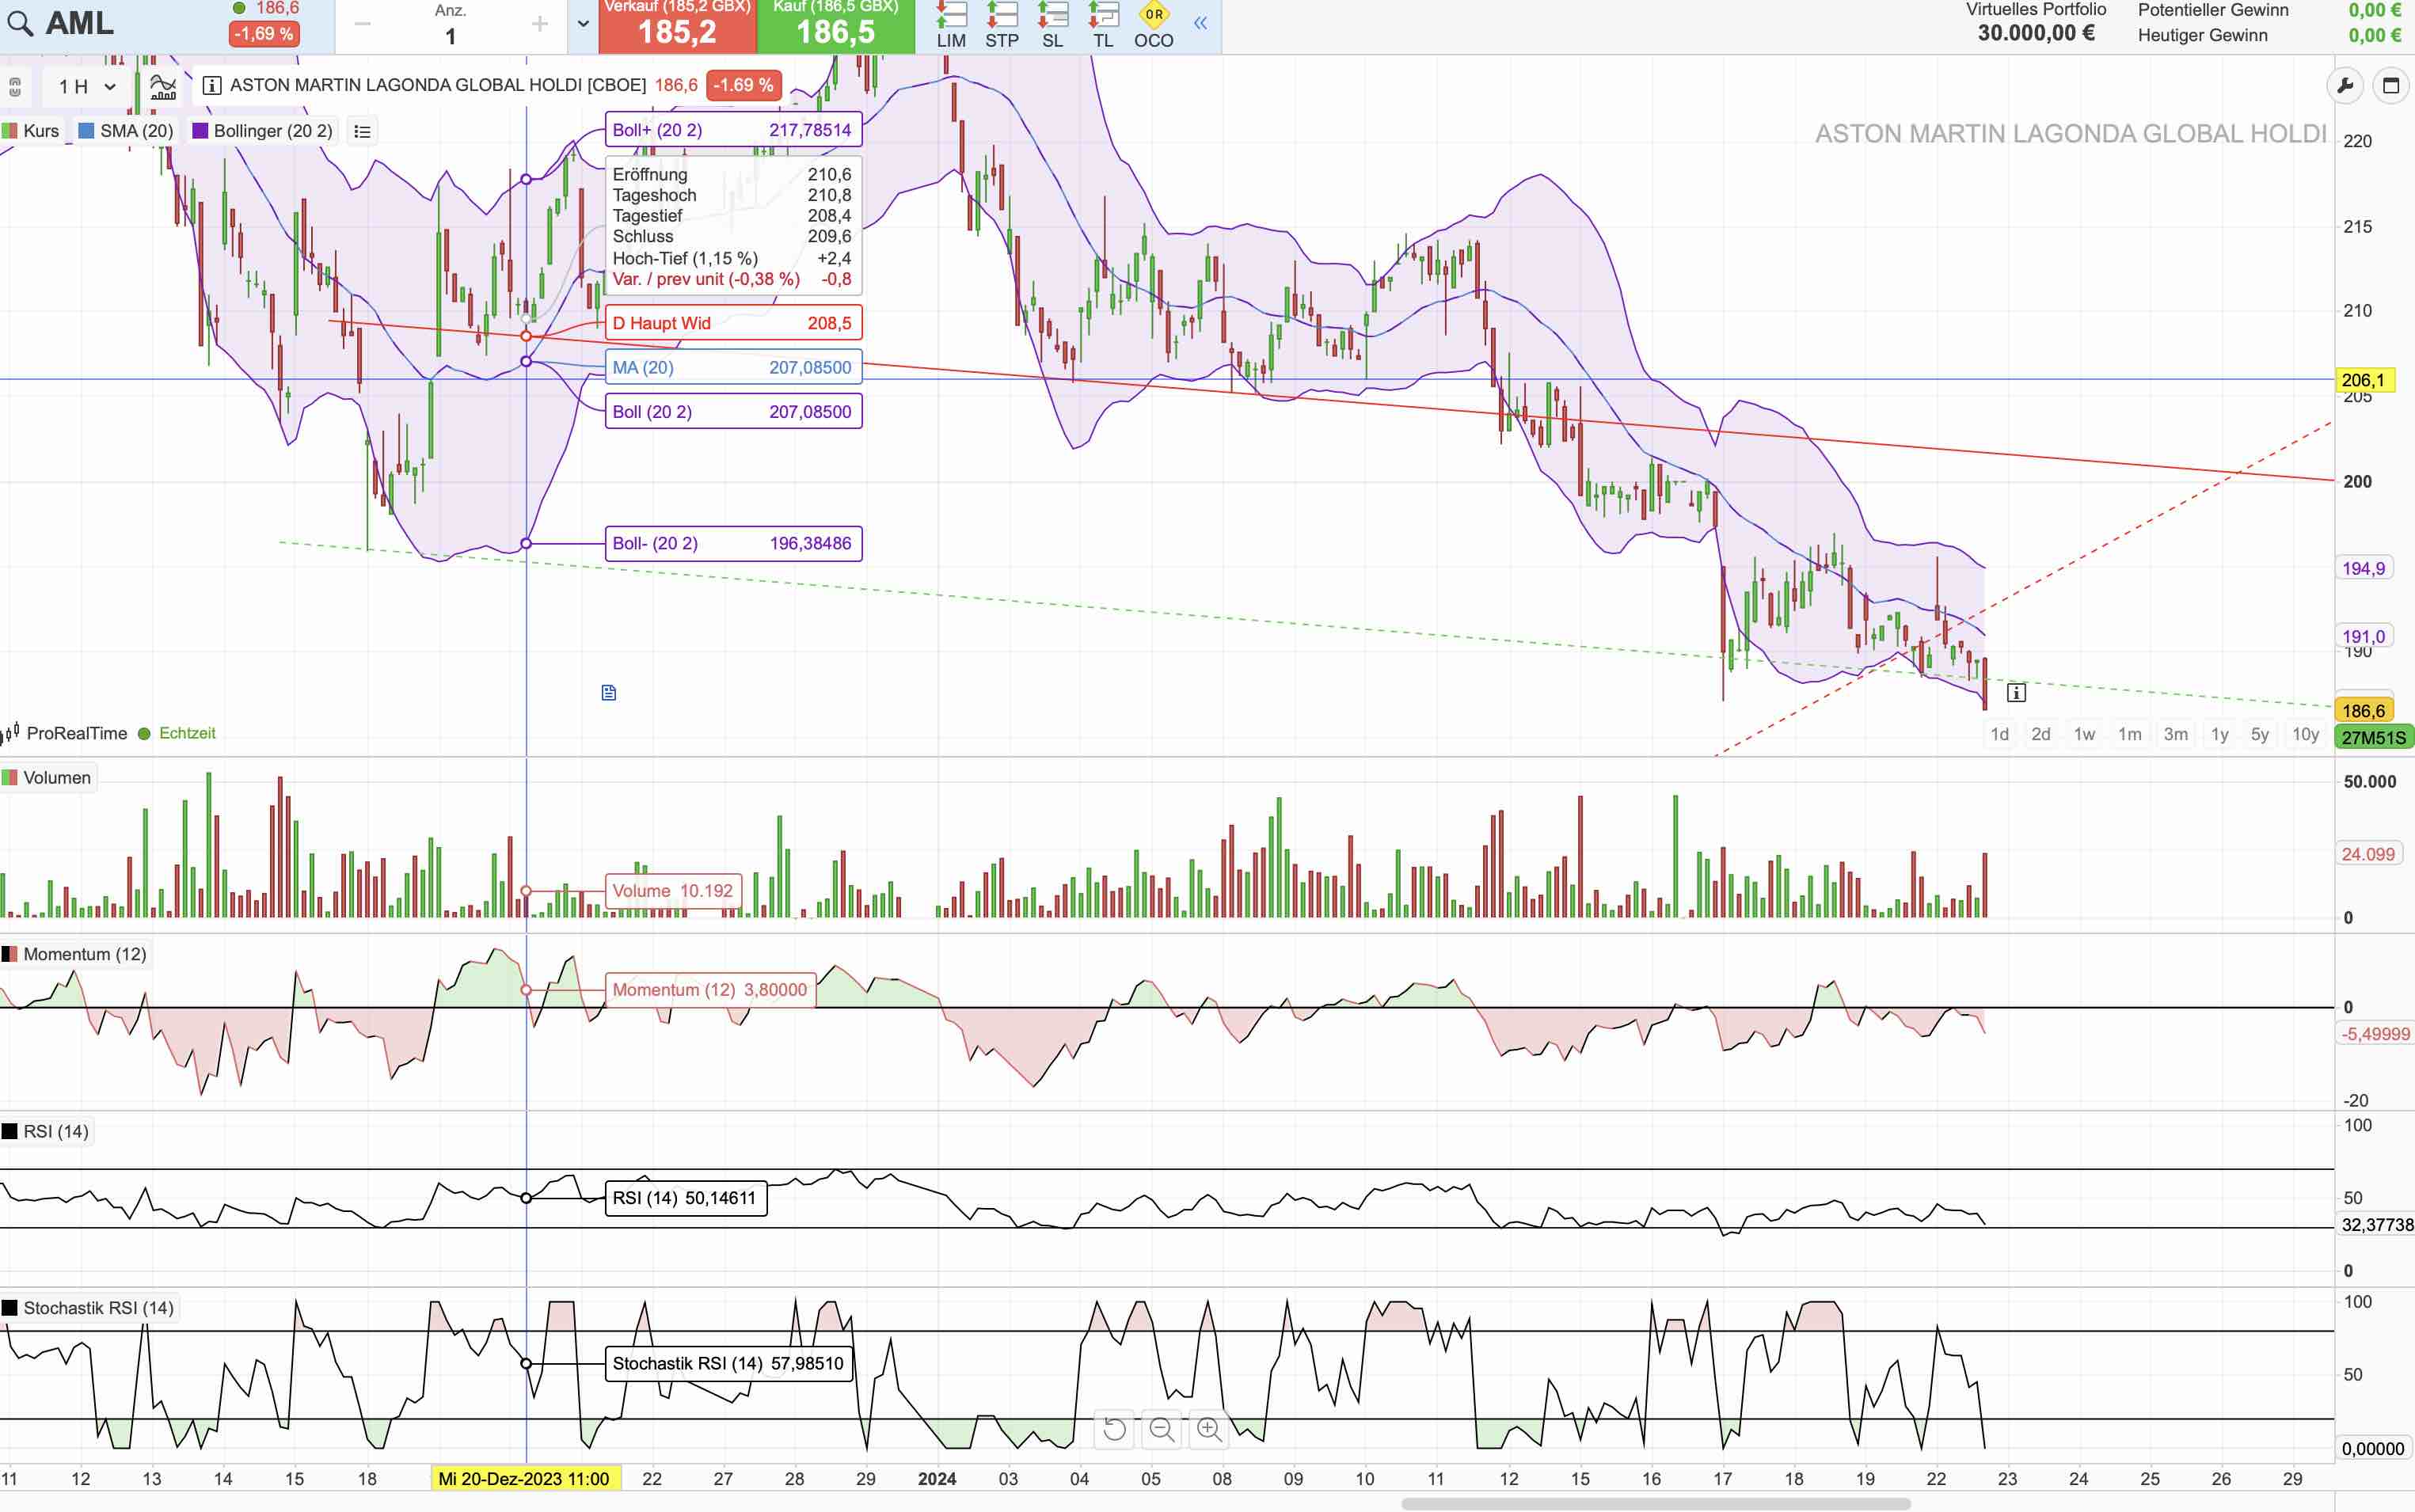Click the SL stop-loss order icon
The image size is (2415, 1512).
tap(1052, 25)
